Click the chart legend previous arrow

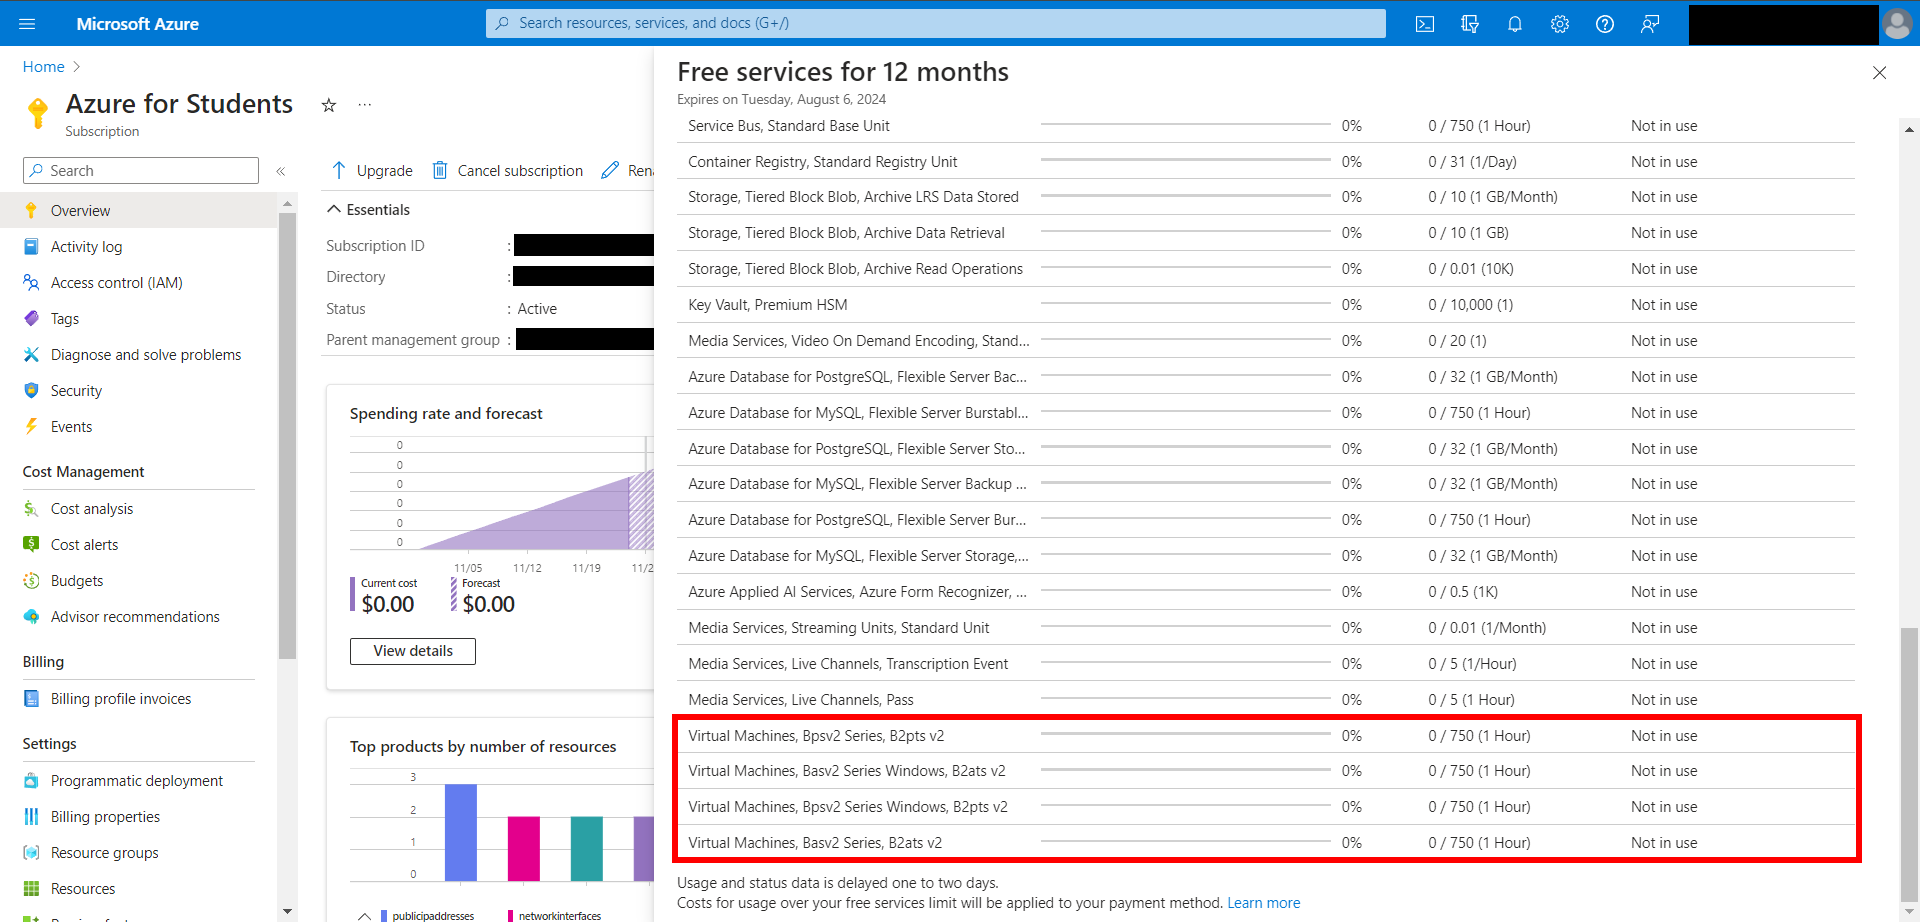(364, 915)
